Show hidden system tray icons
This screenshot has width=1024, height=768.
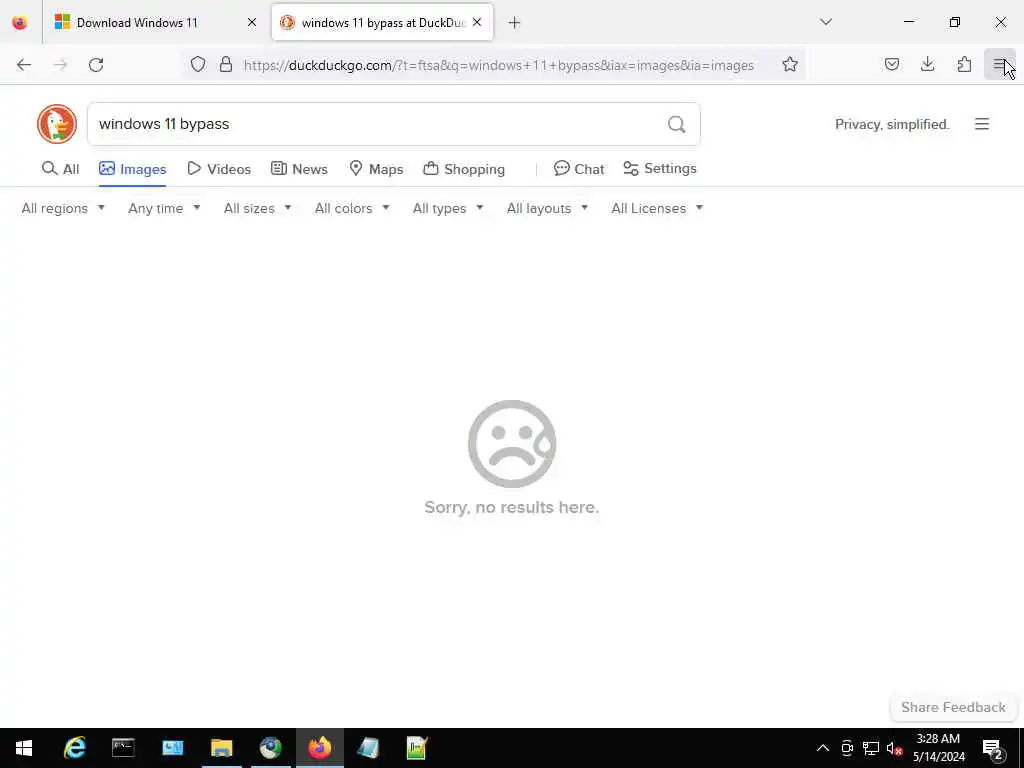[x=823, y=748]
